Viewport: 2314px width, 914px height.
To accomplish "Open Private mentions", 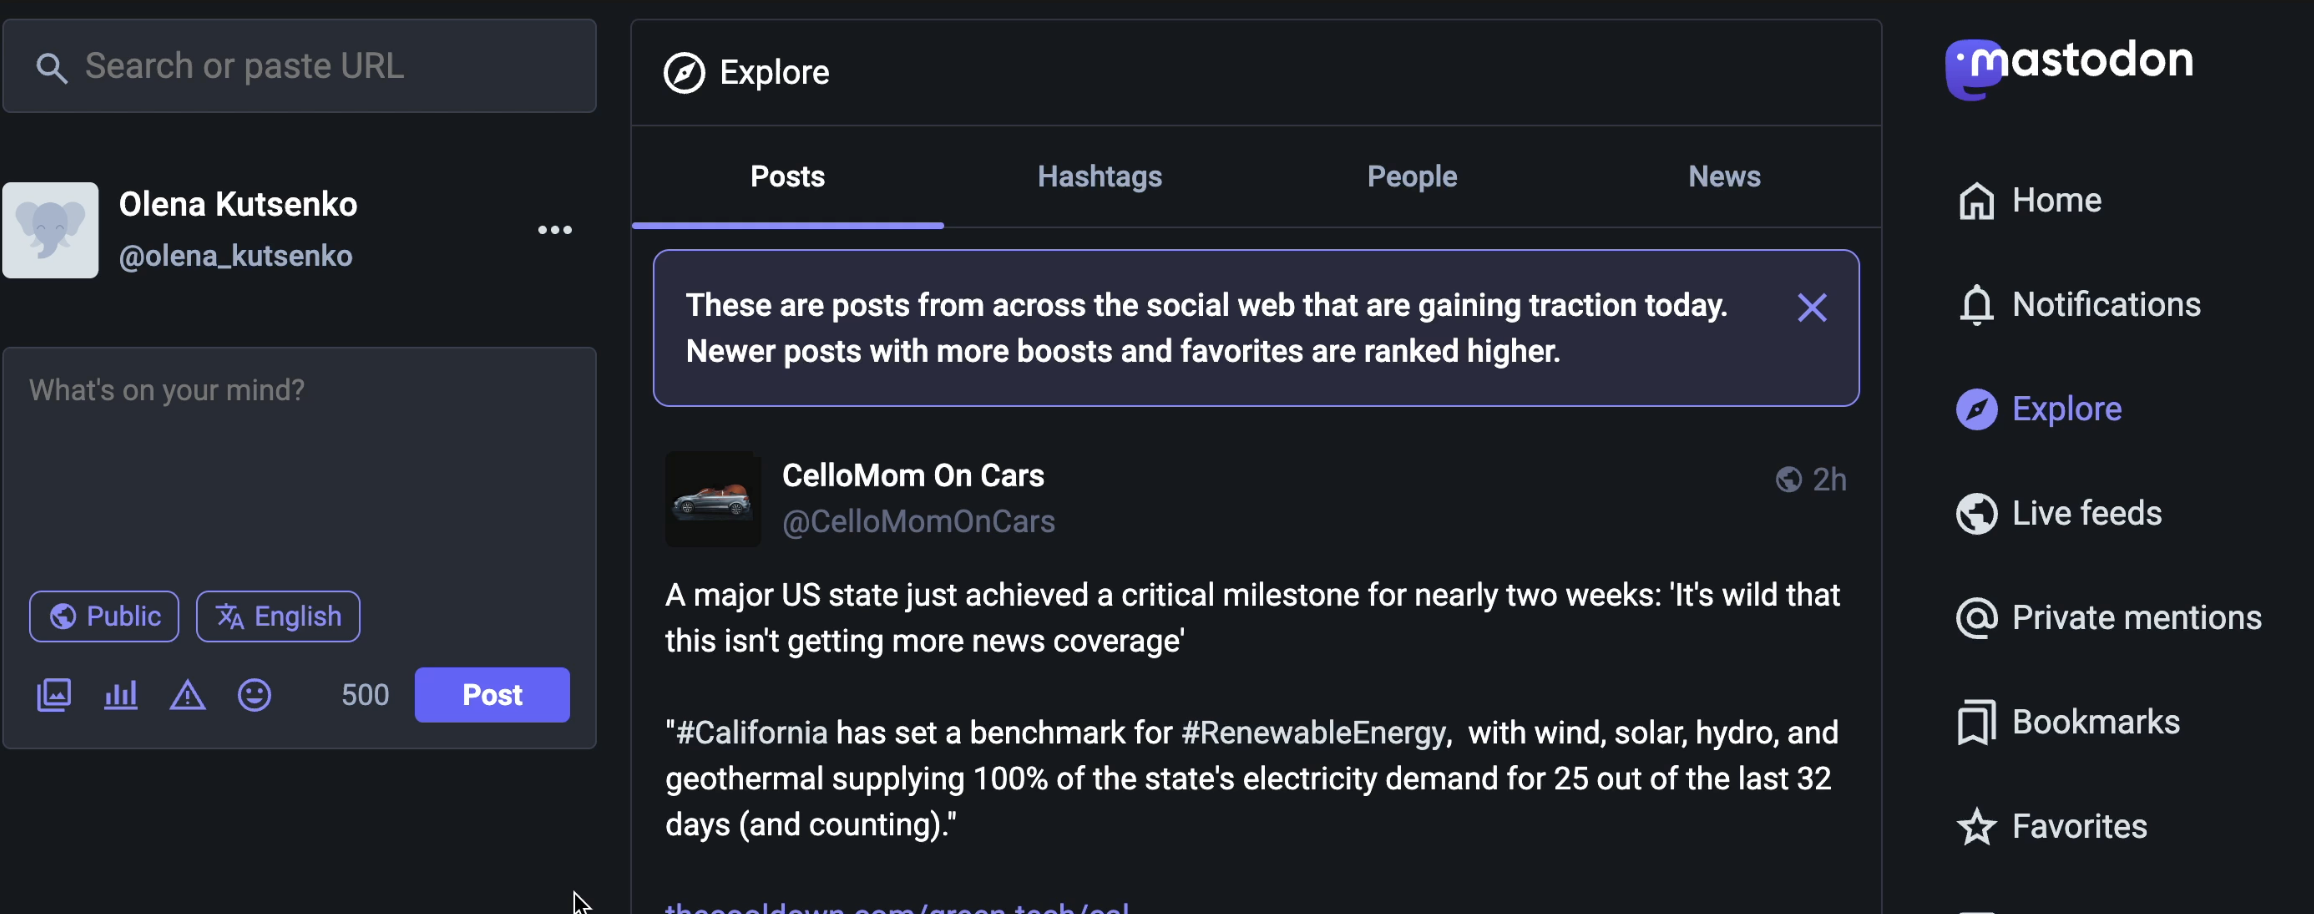I will point(2136,616).
